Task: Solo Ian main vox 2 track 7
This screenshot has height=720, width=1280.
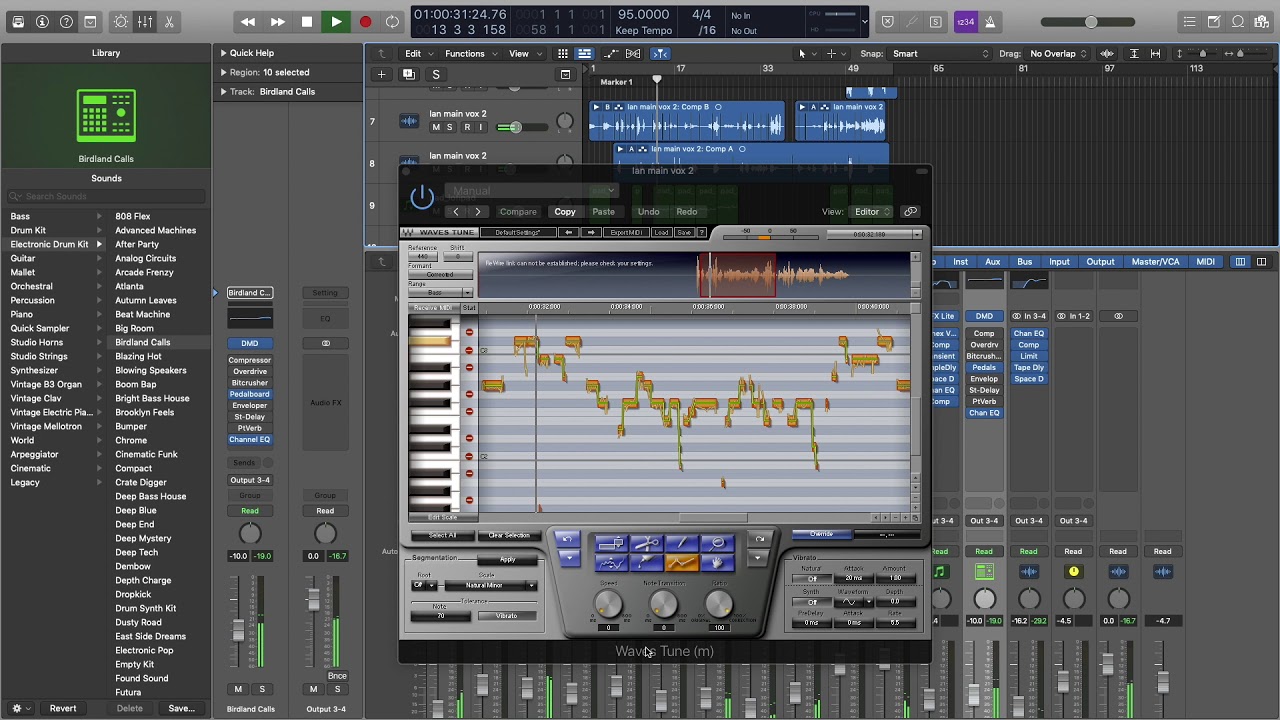Action: (x=450, y=127)
